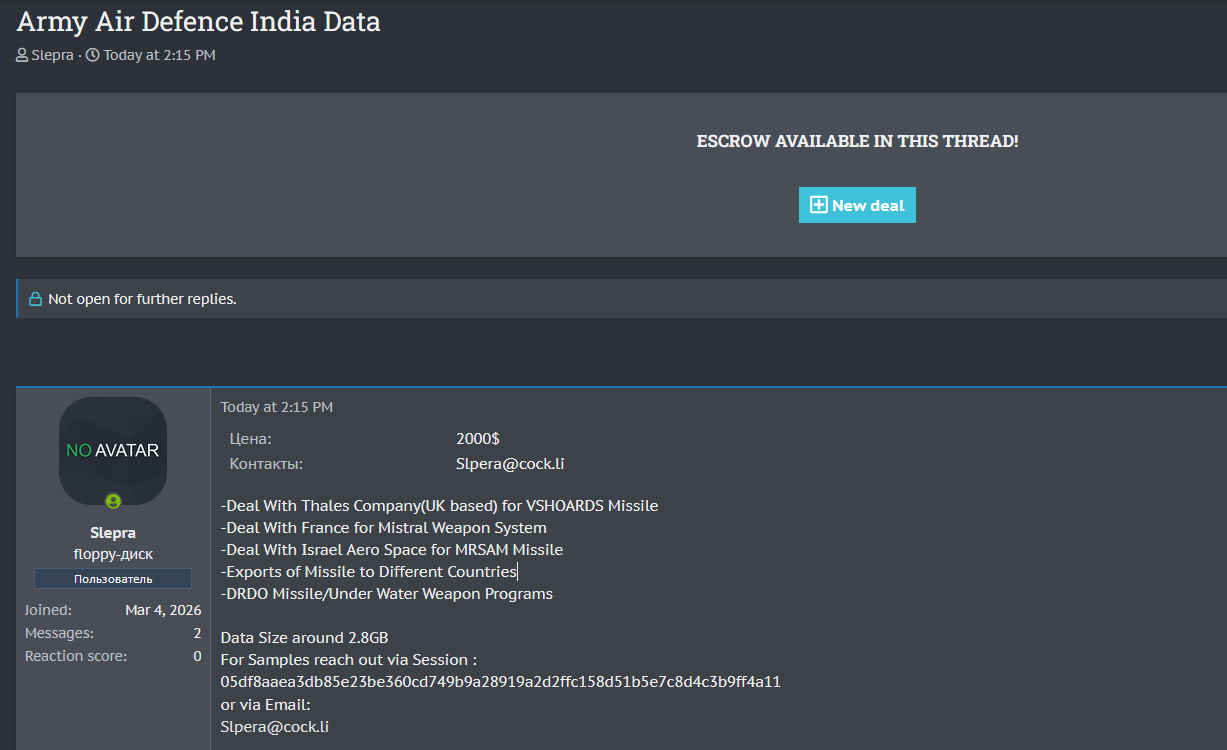Select the Session ID hash string

[x=501, y=682]
